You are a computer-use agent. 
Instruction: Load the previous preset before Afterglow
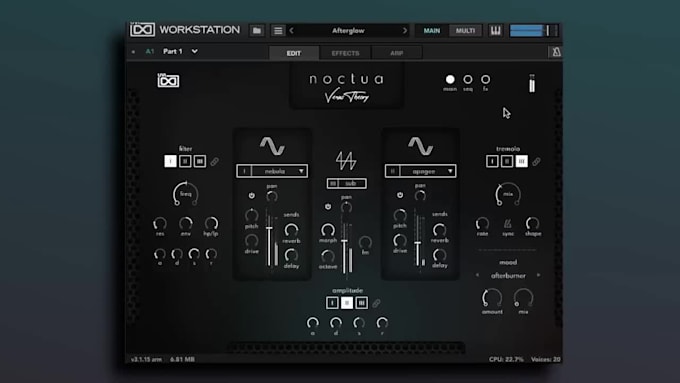click(x=291, y=30)
